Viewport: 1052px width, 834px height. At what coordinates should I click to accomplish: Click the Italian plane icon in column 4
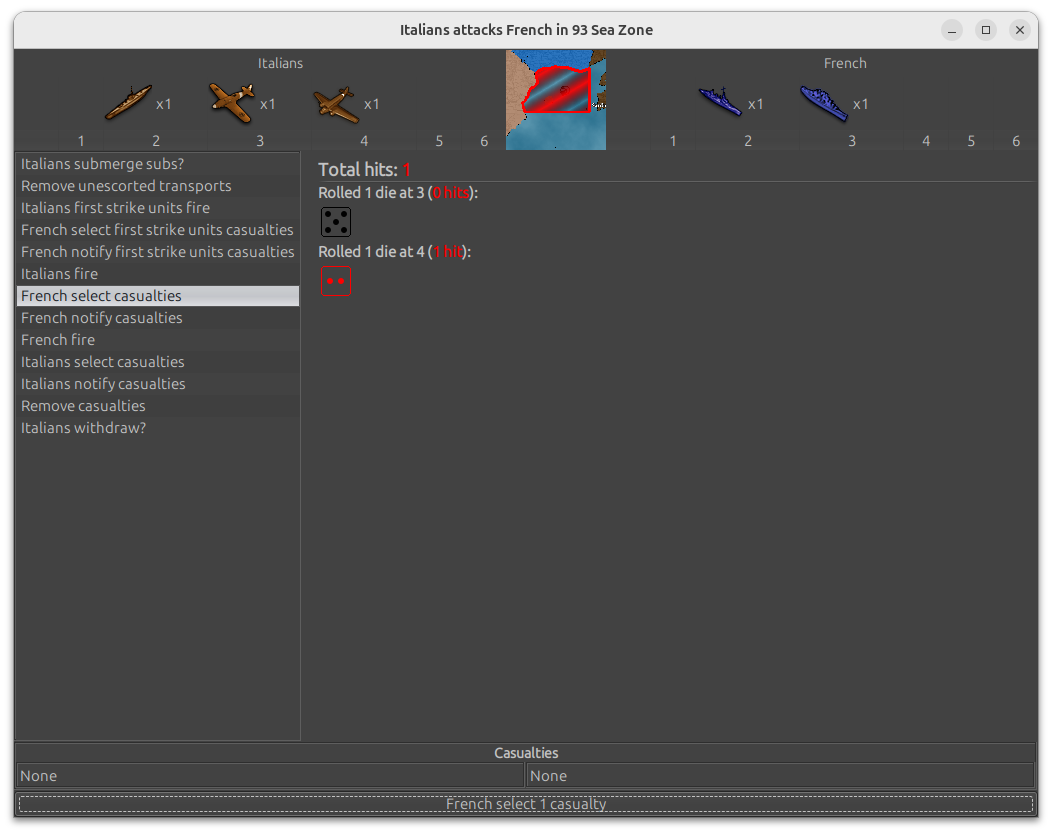336,103
